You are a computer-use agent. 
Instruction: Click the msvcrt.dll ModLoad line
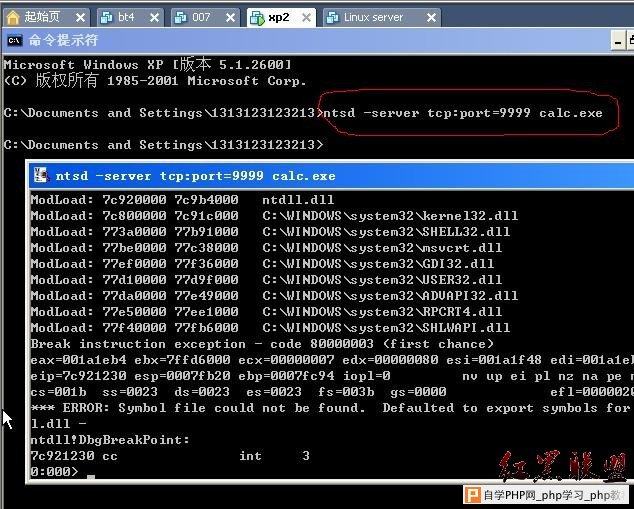click(266, 247)
